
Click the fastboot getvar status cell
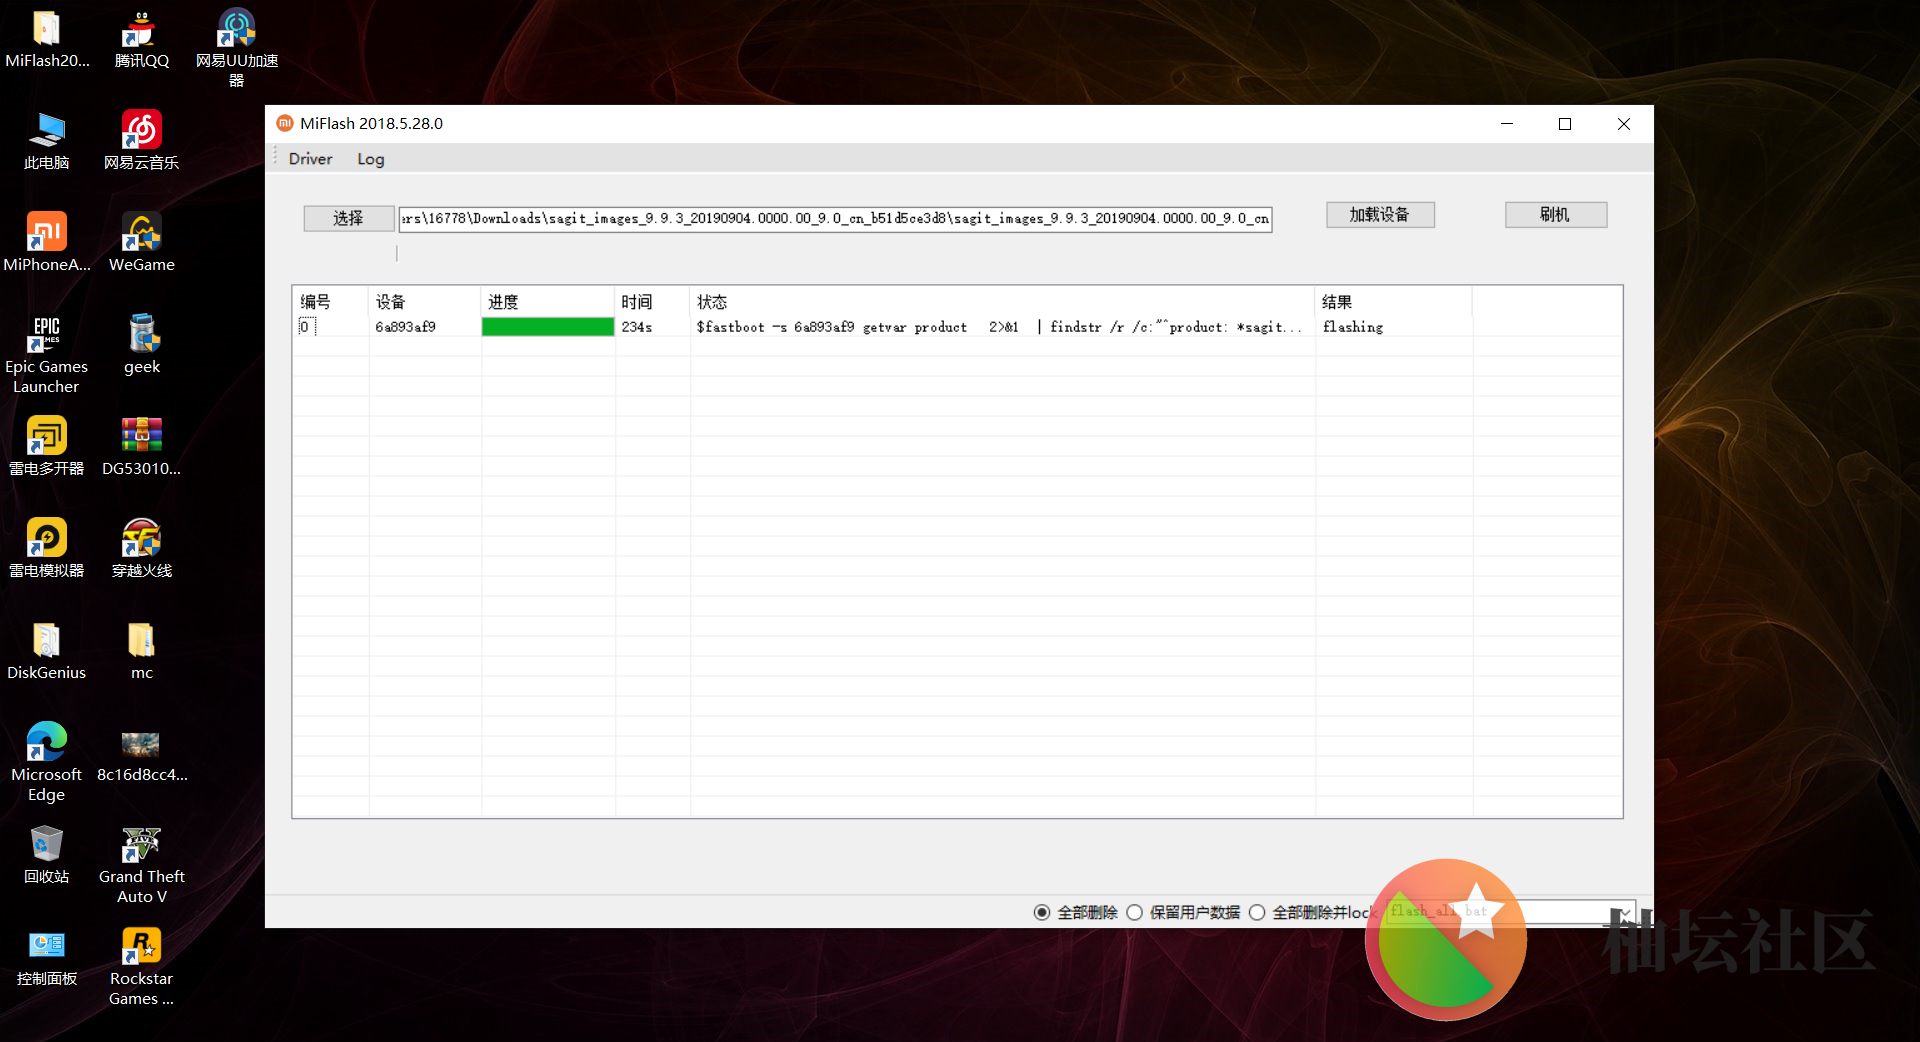coord(1000,327)
